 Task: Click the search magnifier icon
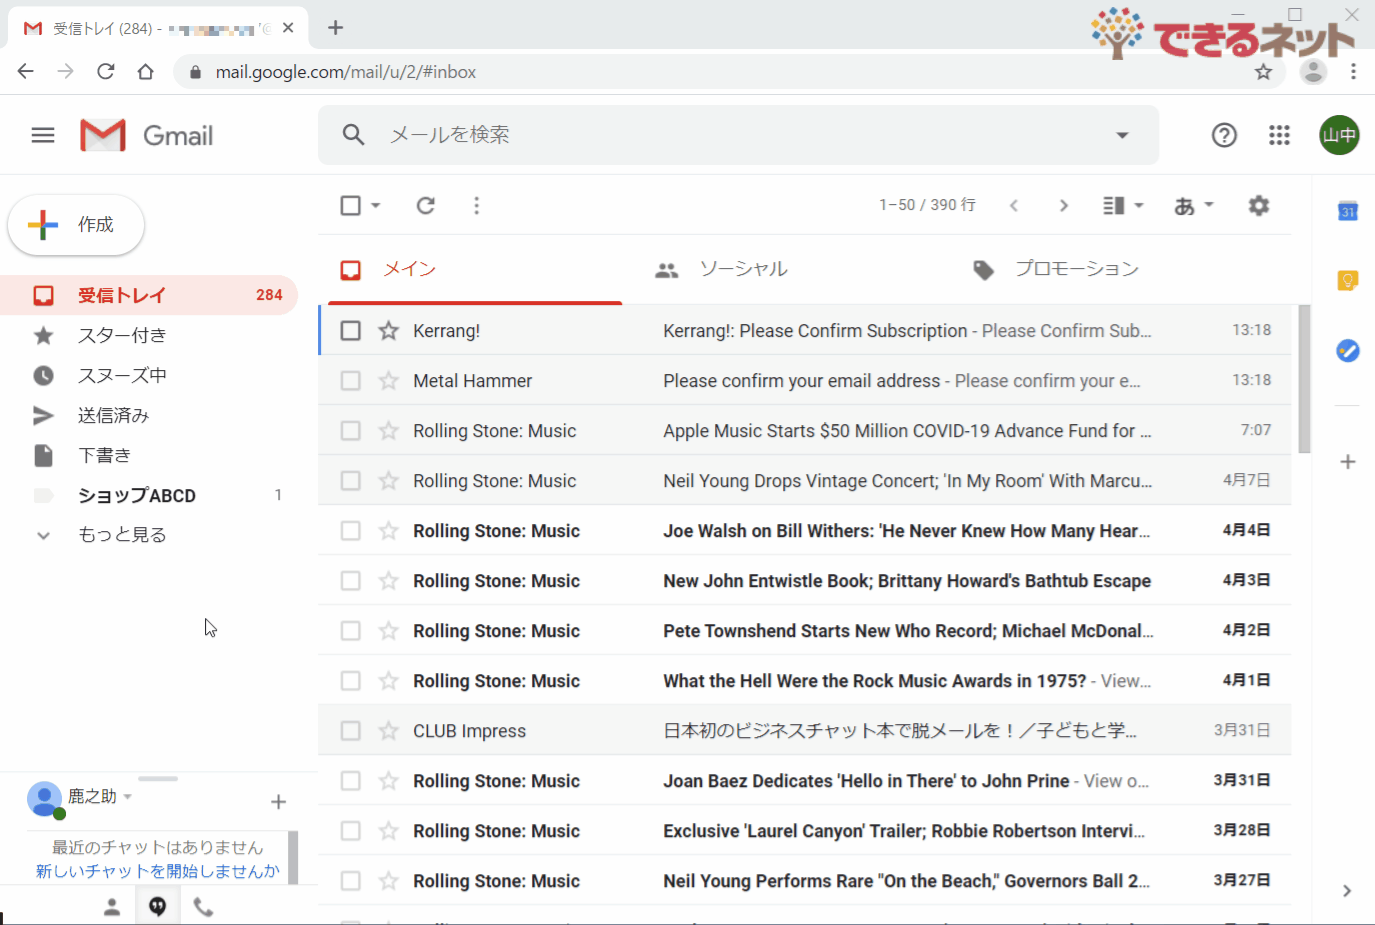[x=353, y=134]
